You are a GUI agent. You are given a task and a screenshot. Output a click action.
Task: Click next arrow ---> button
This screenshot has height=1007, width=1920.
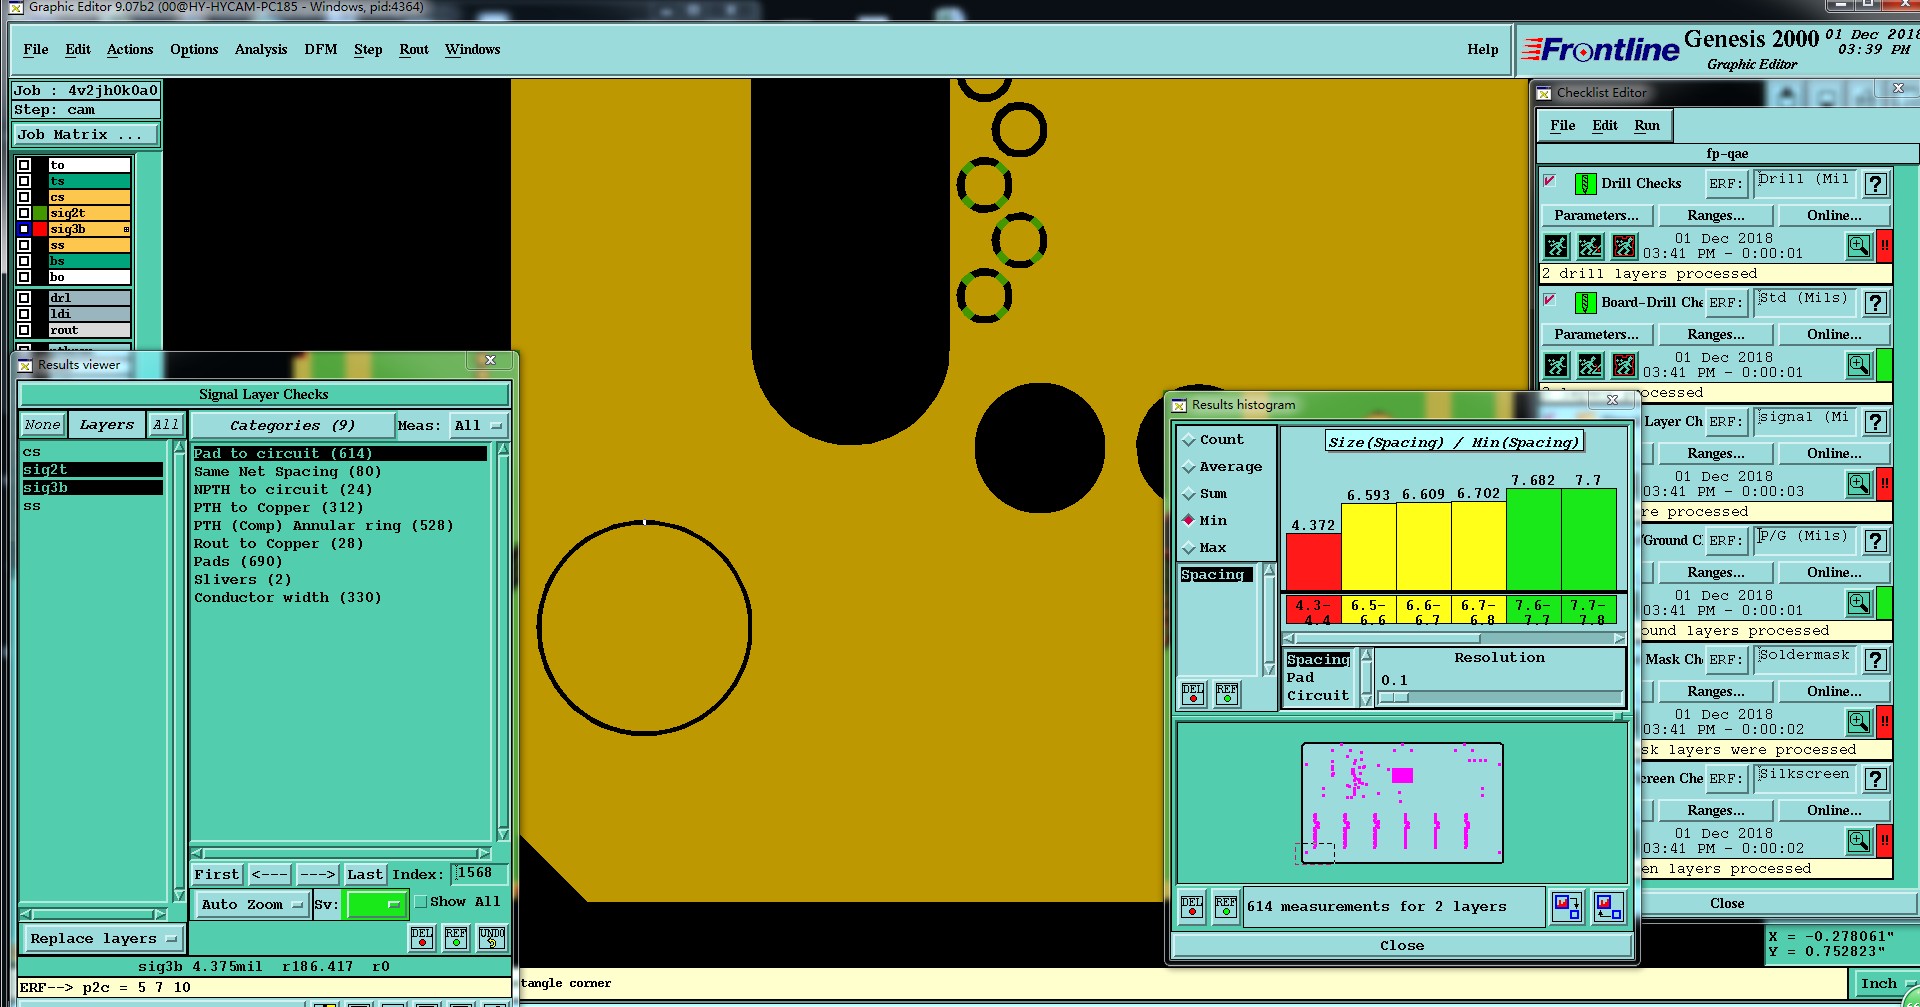(318, 875)
